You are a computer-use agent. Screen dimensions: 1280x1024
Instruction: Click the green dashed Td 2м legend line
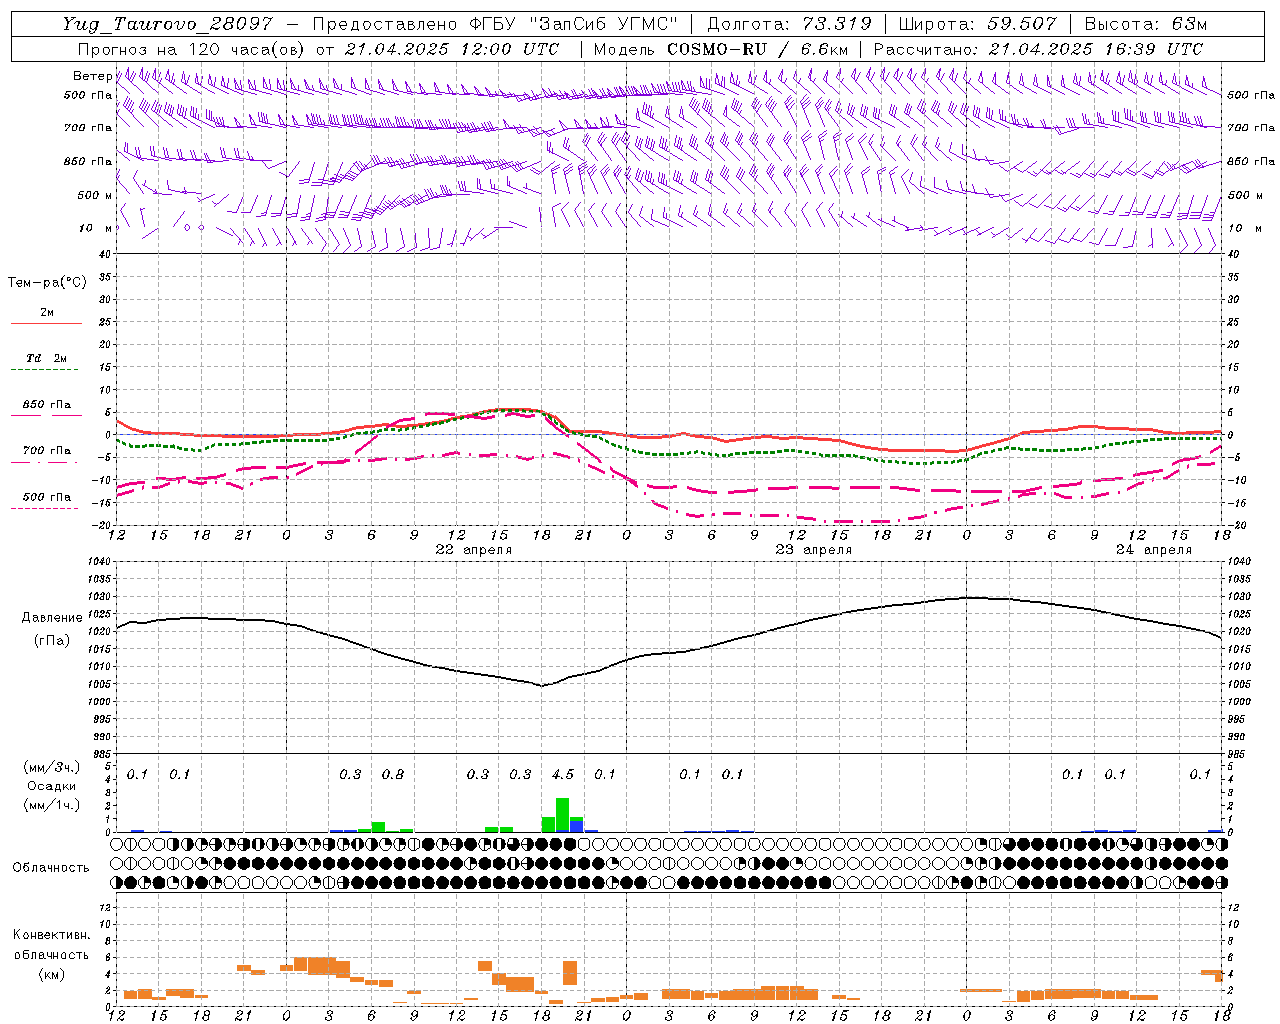46,369
